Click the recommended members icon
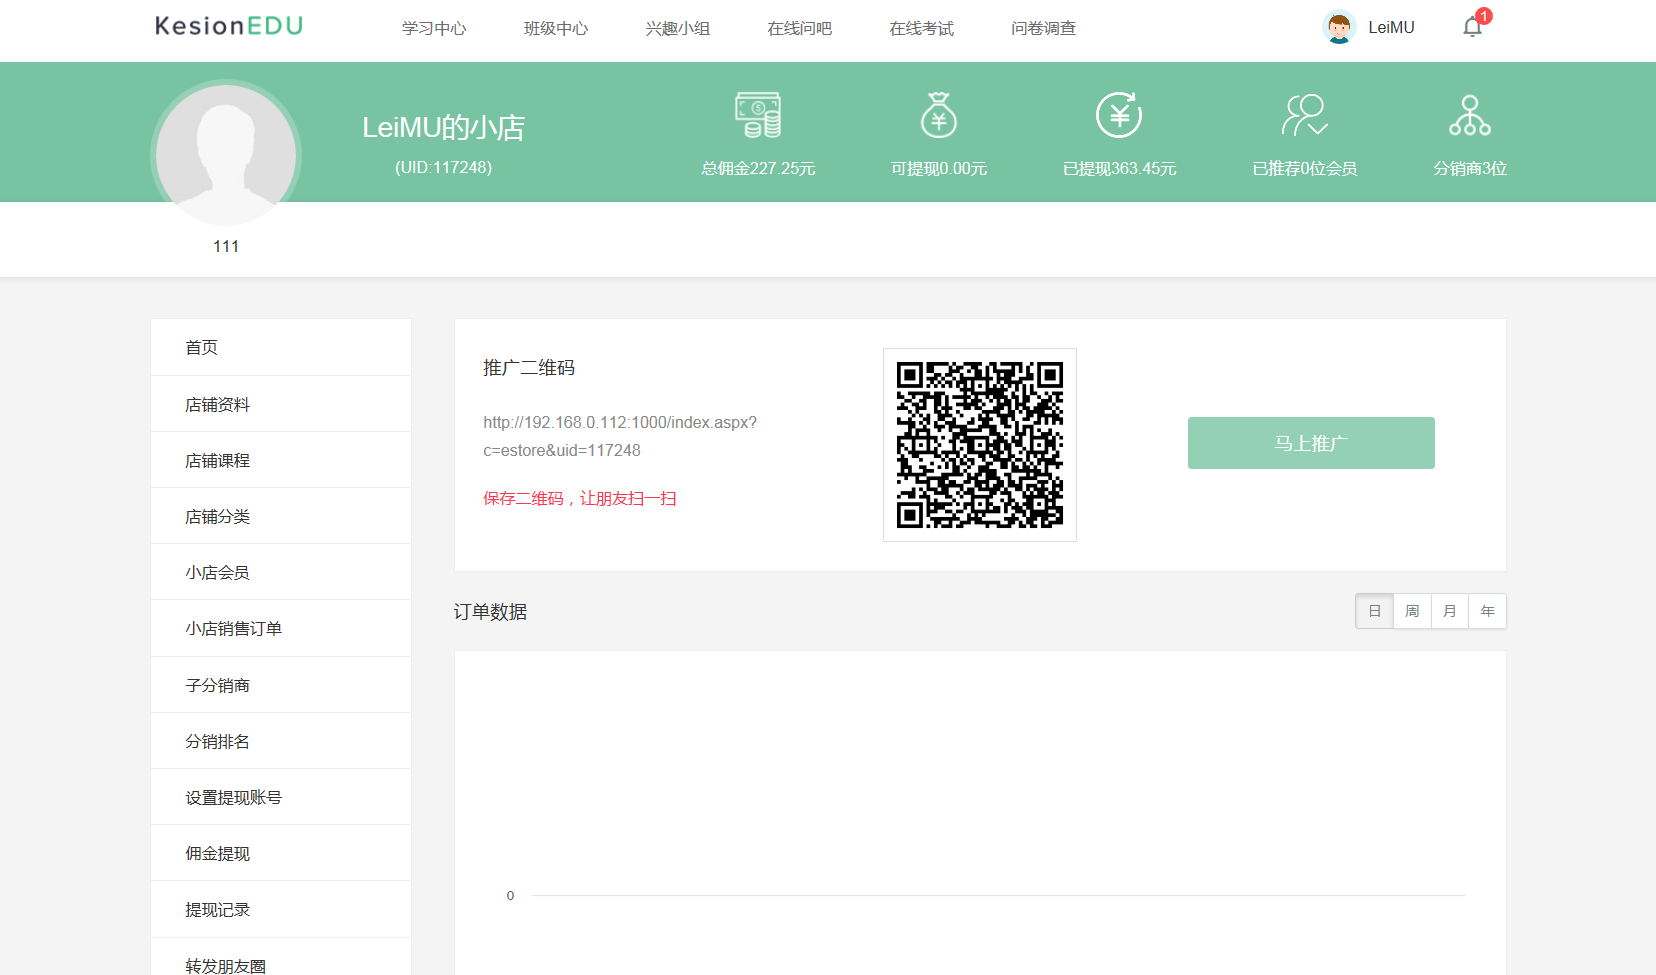This screenshot has width=1656, height=975. pyautogui.click(x=1305, y=115)
